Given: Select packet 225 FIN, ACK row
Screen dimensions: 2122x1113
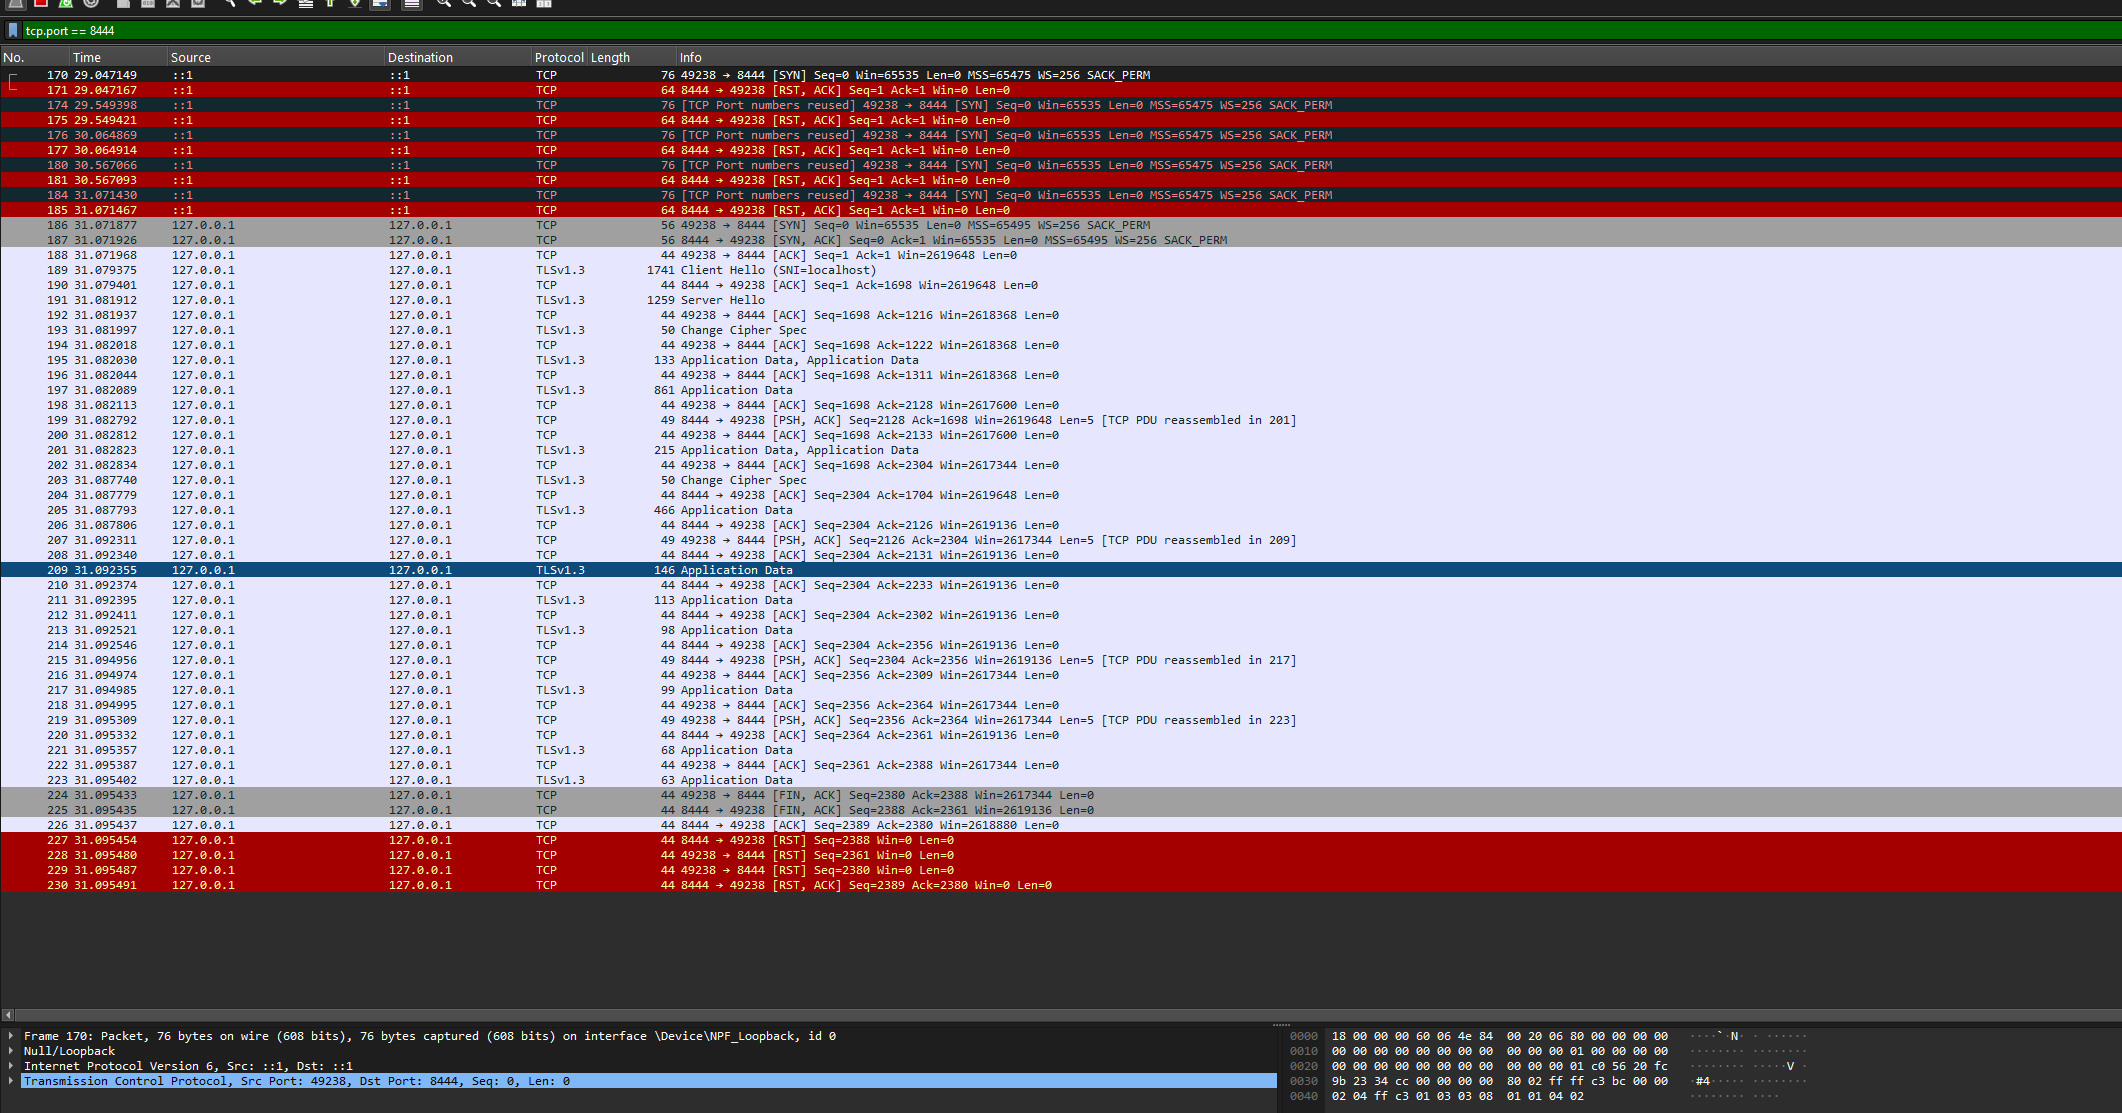Looking at the screenshot, I should [x=1061, y=810].
